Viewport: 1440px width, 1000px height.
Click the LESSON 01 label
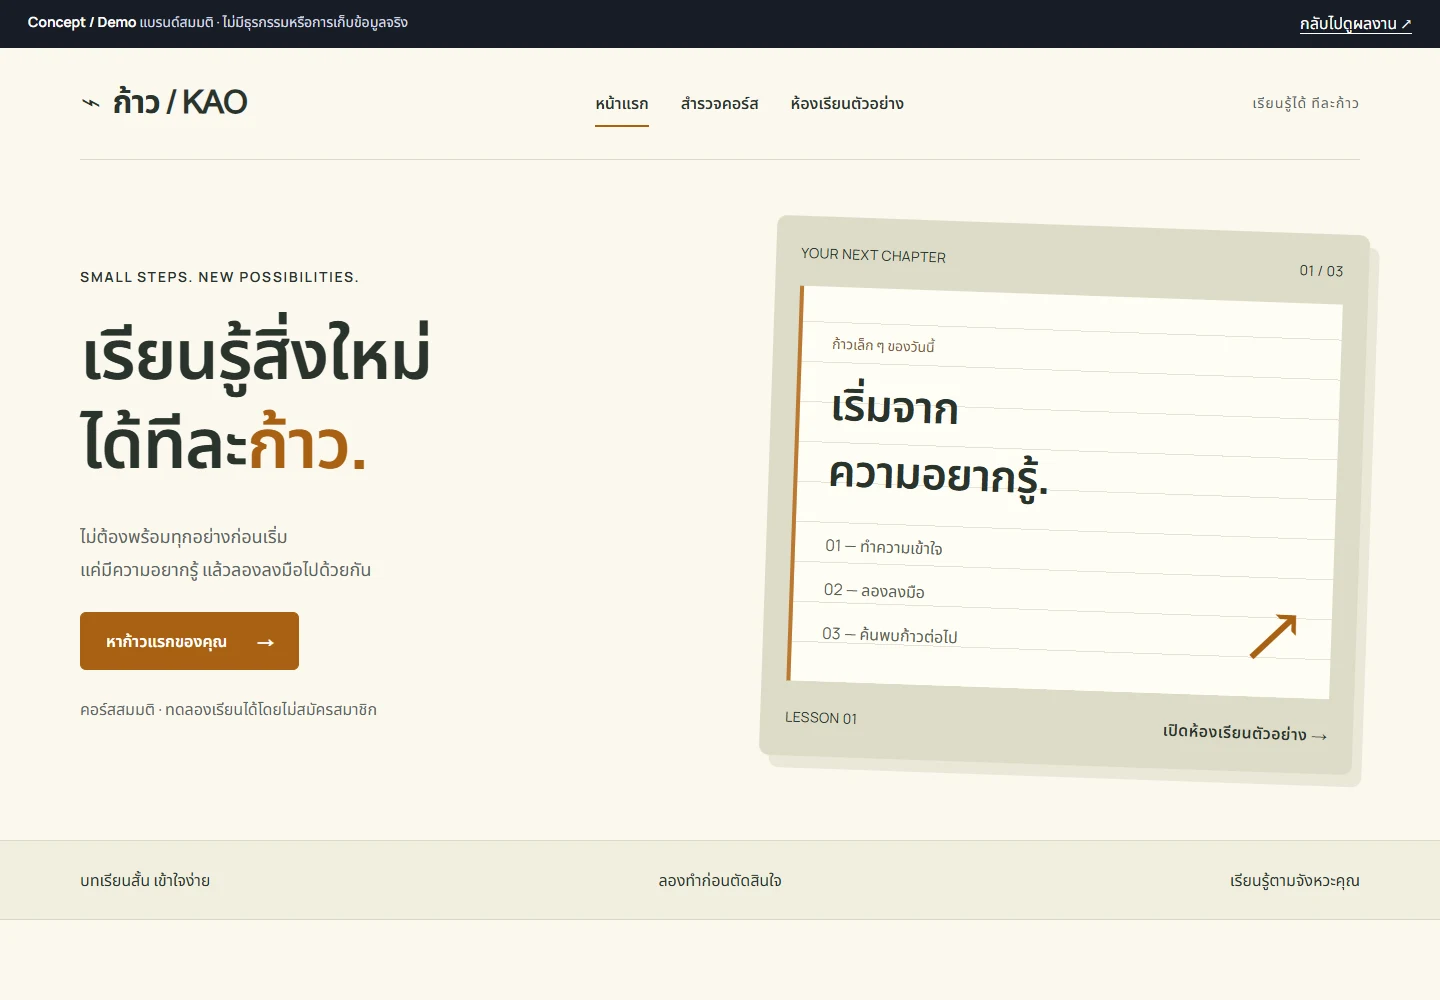(x=821, y=718)
